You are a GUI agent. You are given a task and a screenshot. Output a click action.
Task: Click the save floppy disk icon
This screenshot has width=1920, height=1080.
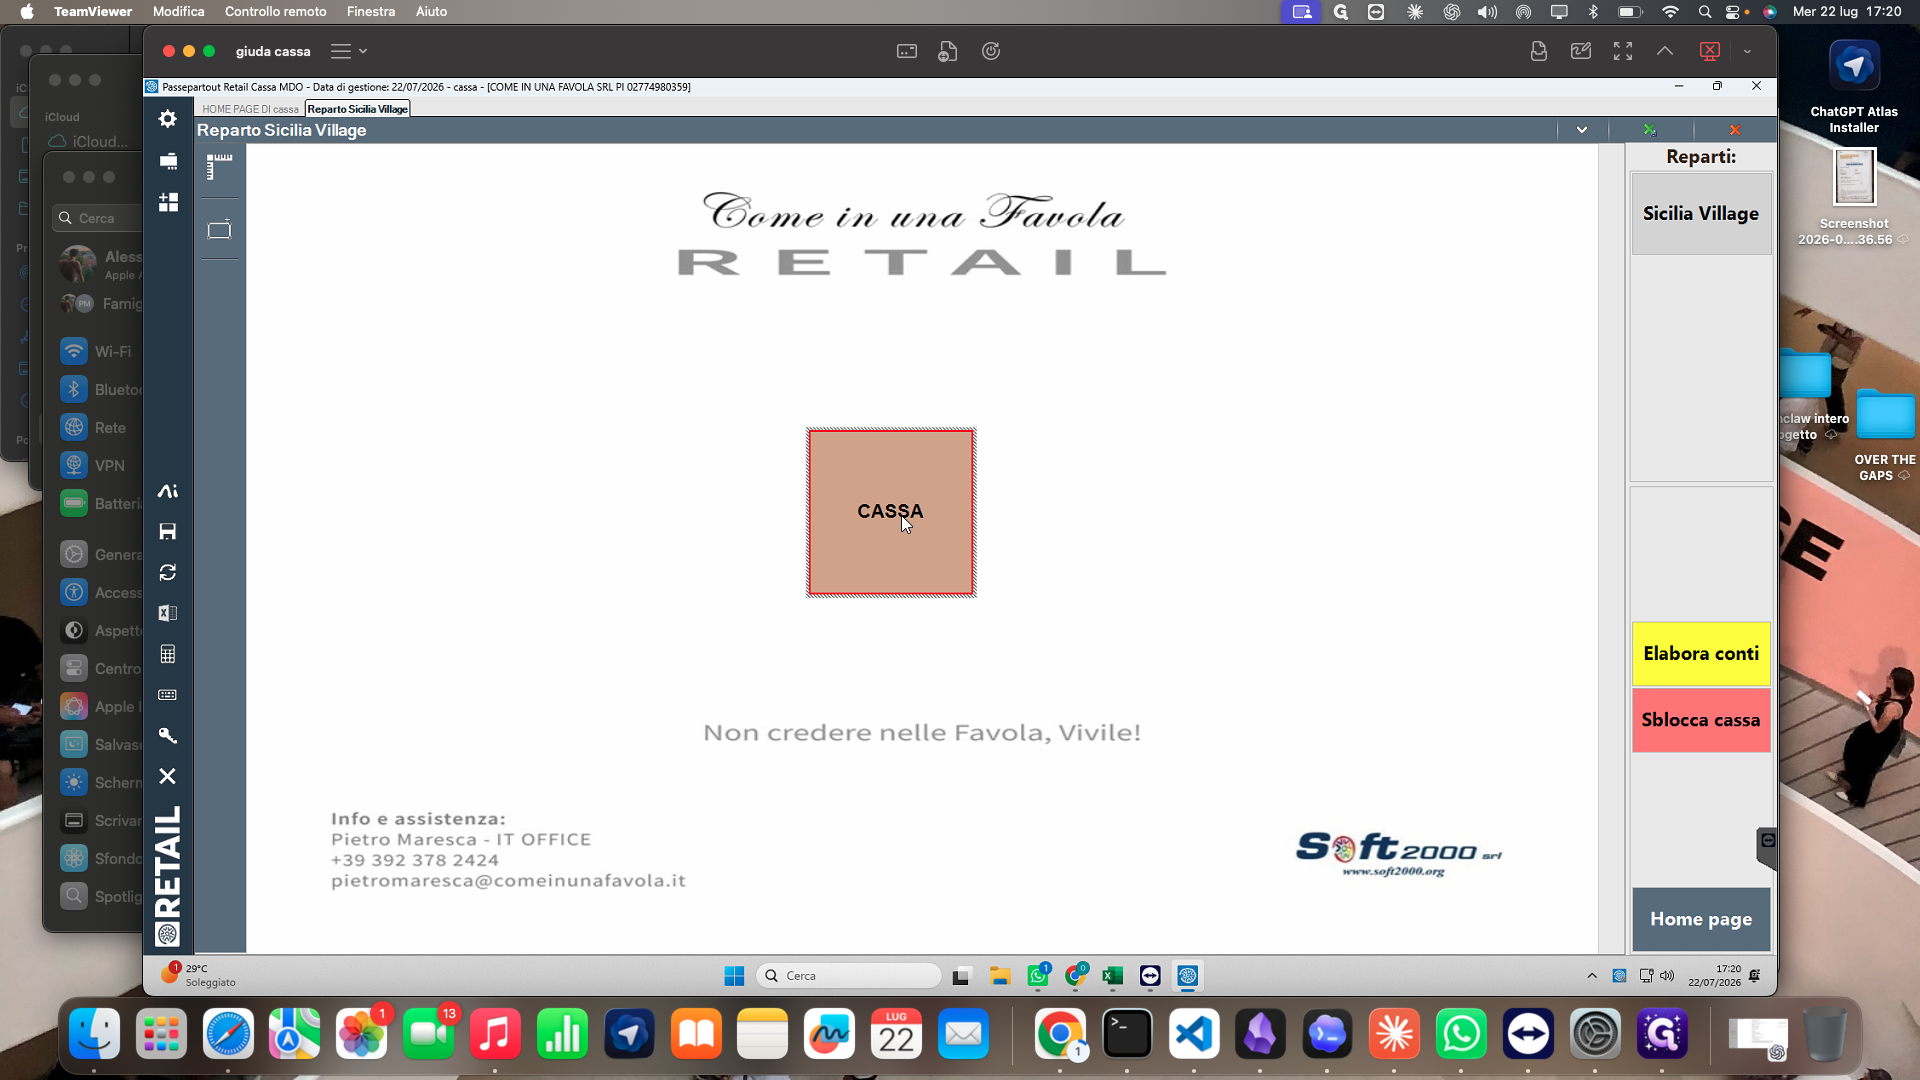(x=168, y=532)
